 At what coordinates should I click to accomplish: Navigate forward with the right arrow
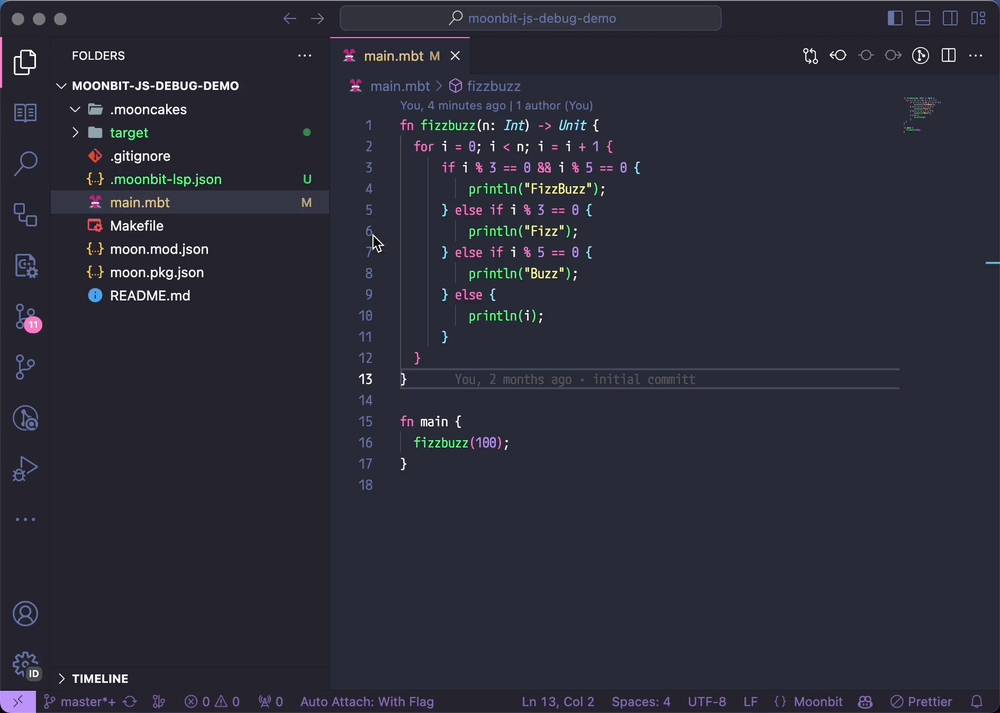[x=318, y=18]
